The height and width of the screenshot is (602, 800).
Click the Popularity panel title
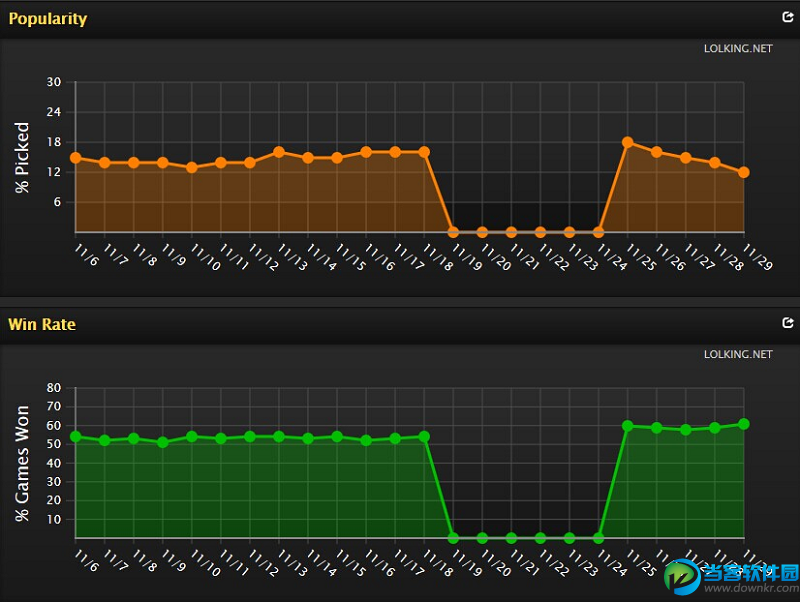pos(48,19)
